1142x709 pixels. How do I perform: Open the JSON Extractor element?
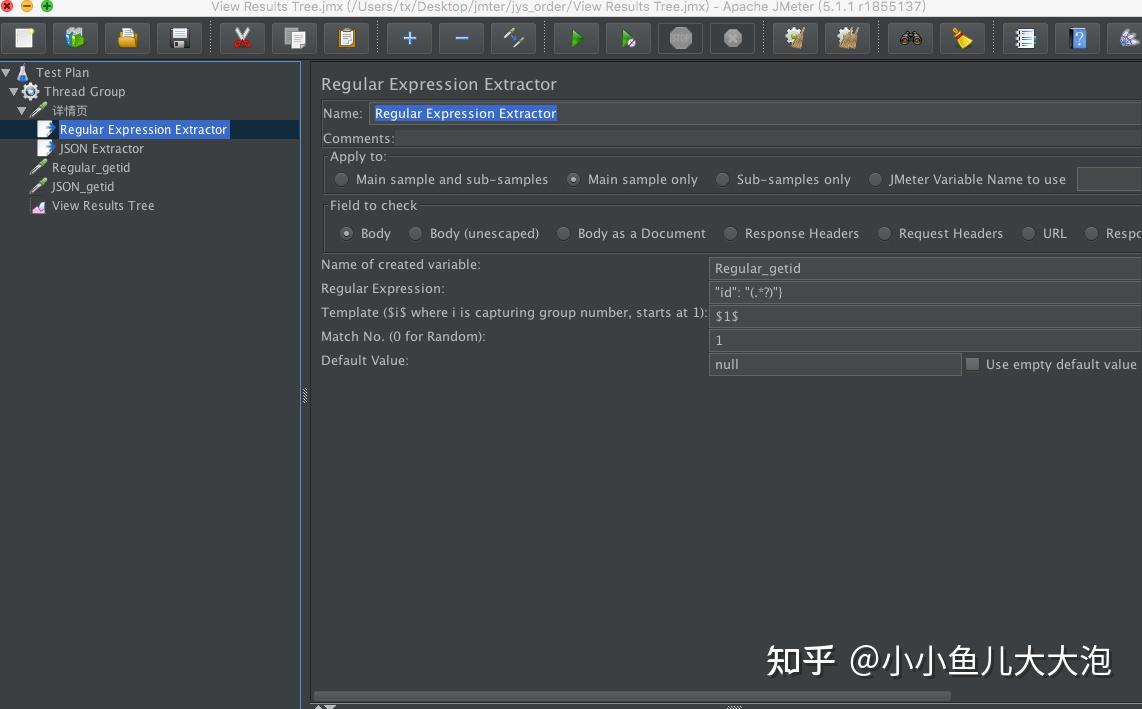(x=101, y=148)
